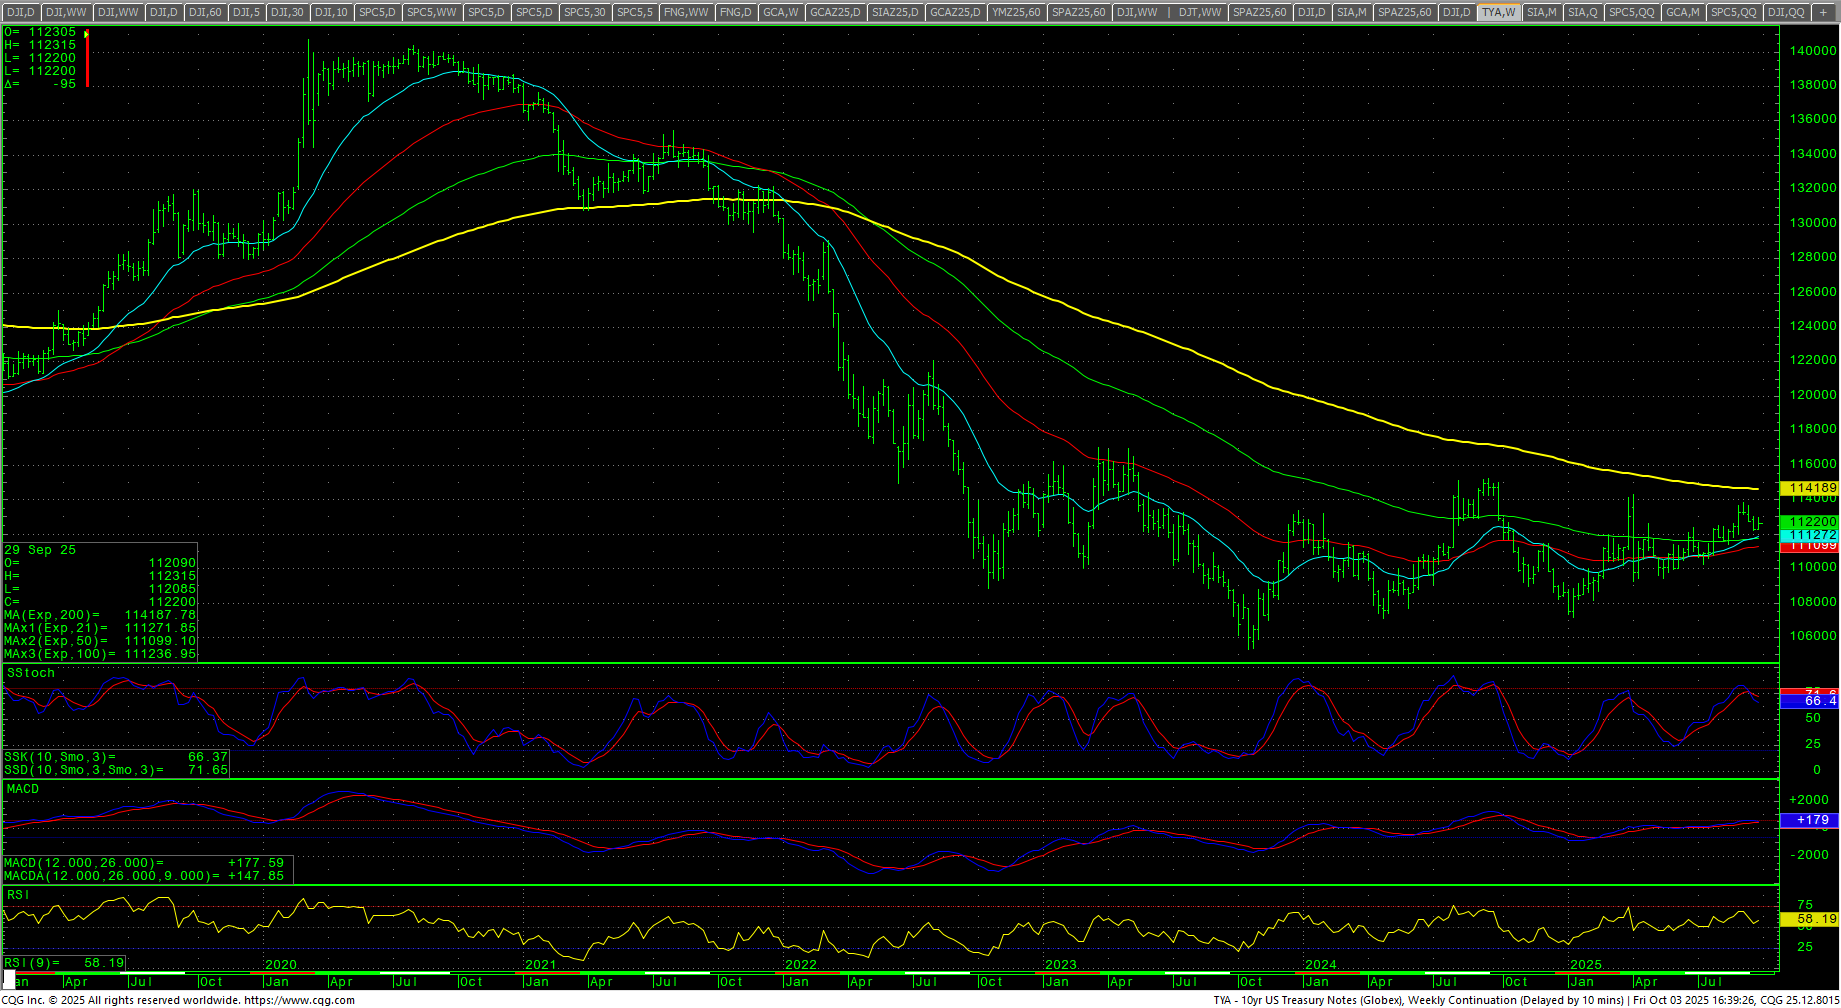
Task: Click the small arrow marker beside the OHLC readout
Action: tap(87, 34)
